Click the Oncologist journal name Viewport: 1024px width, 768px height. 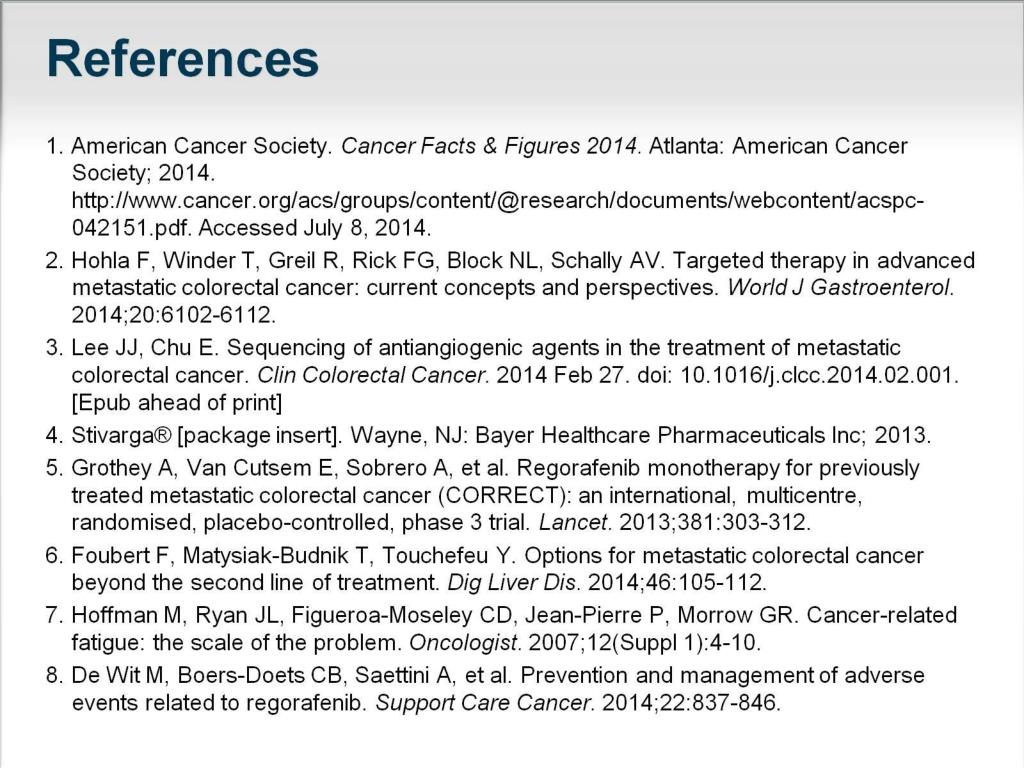point(466,642)
